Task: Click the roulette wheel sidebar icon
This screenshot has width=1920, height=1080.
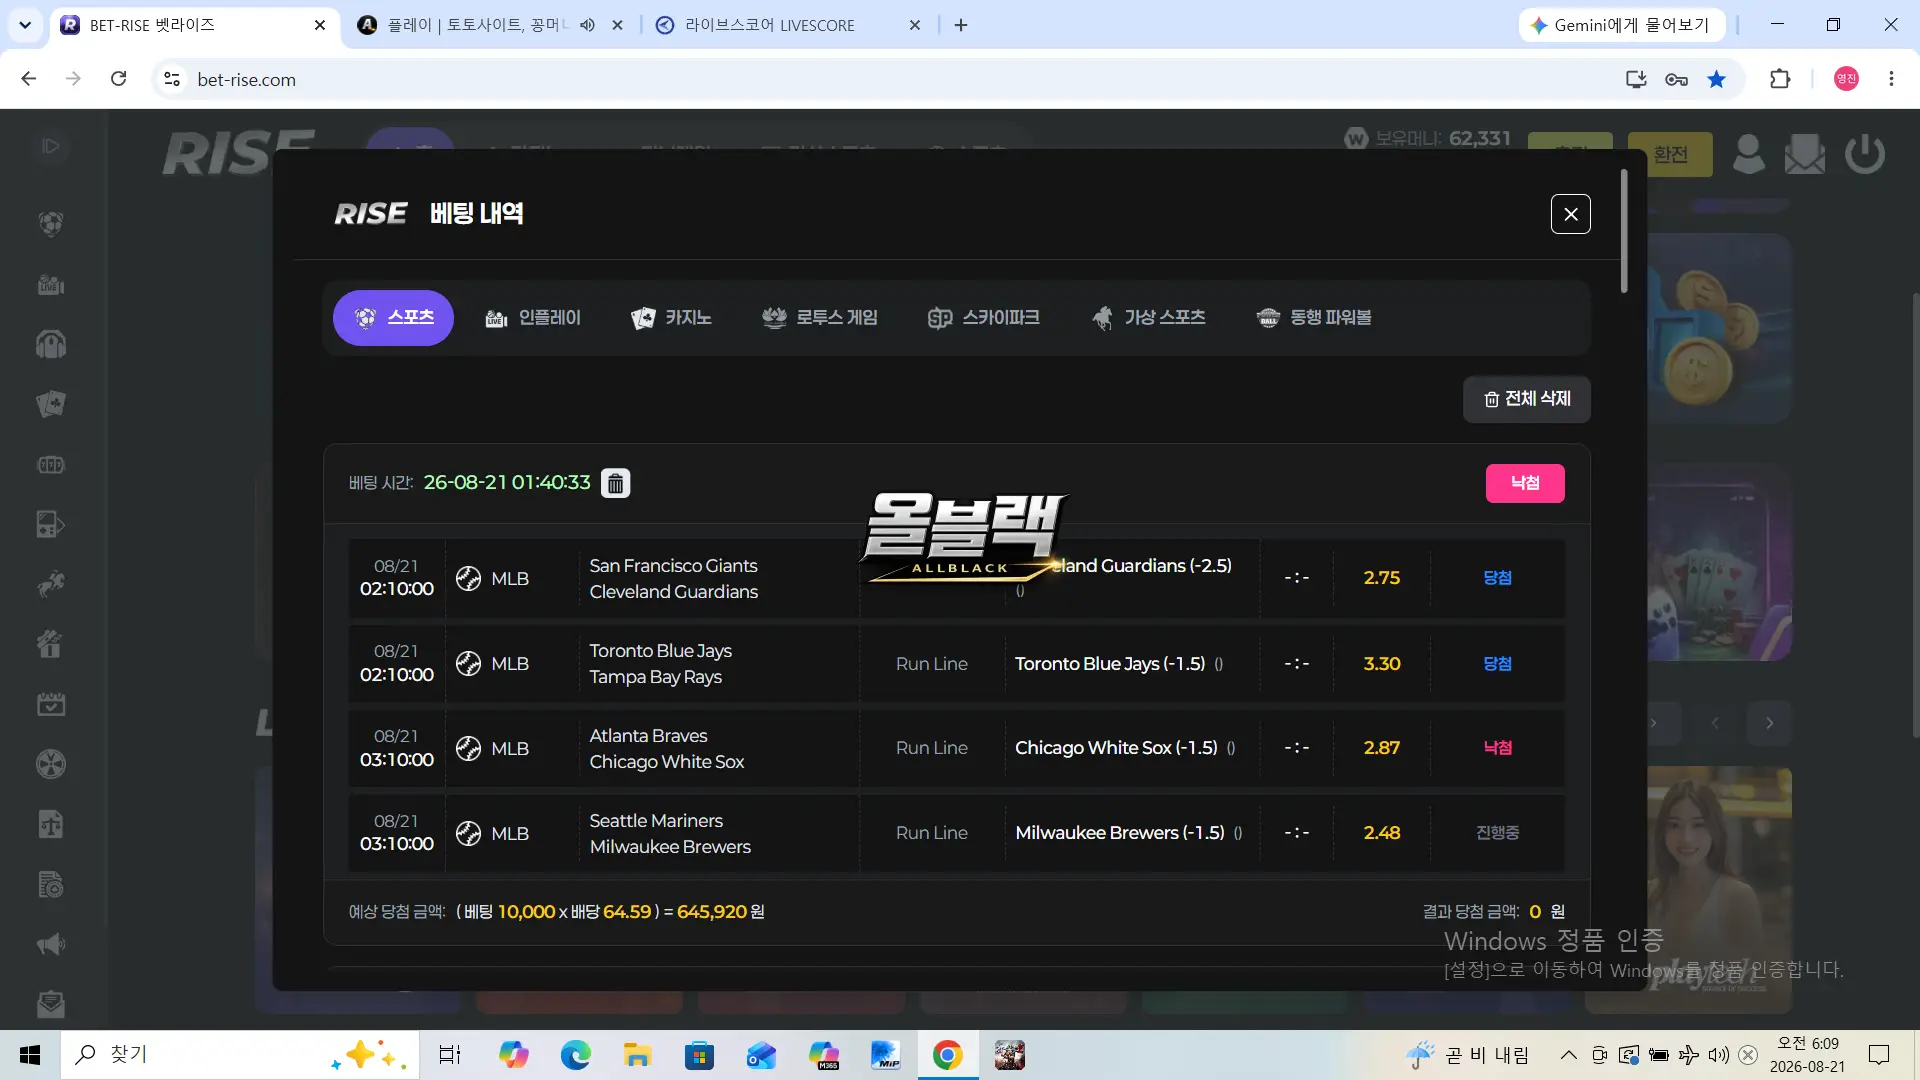Action: [x=51, y=764]
